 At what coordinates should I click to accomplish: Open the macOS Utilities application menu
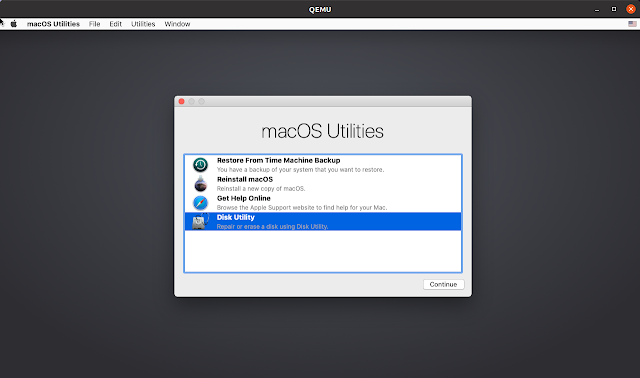point(53,24)
